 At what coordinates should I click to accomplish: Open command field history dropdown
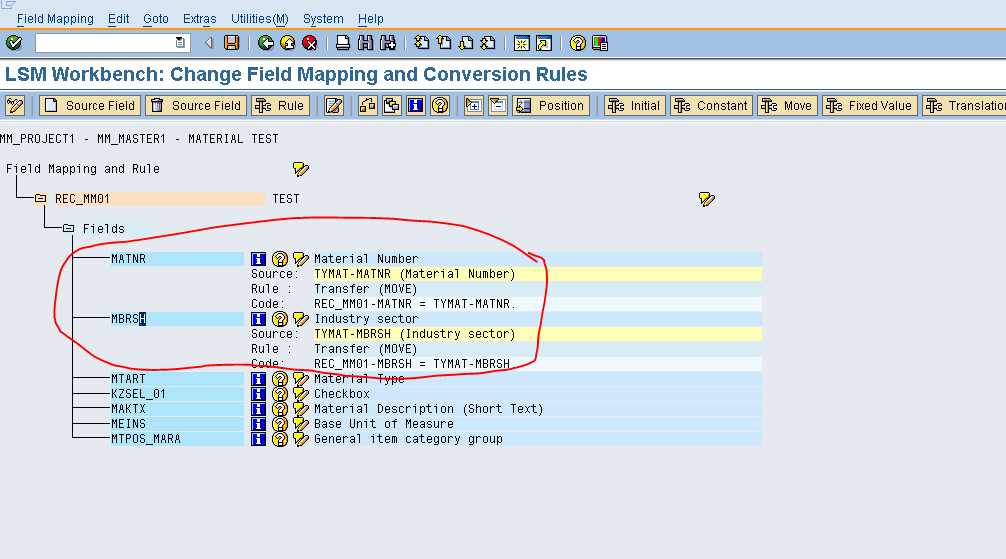click(x=180, y=43)
